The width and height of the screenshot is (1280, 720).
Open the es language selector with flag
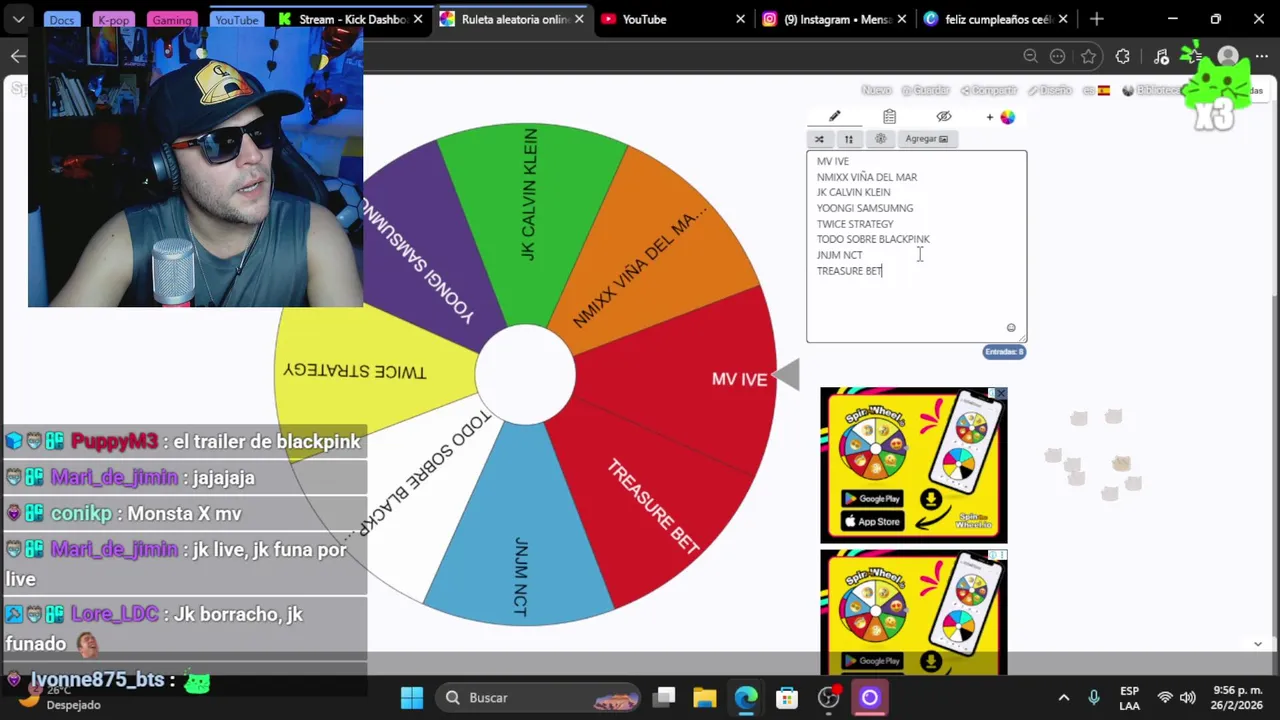(1097, 90)
